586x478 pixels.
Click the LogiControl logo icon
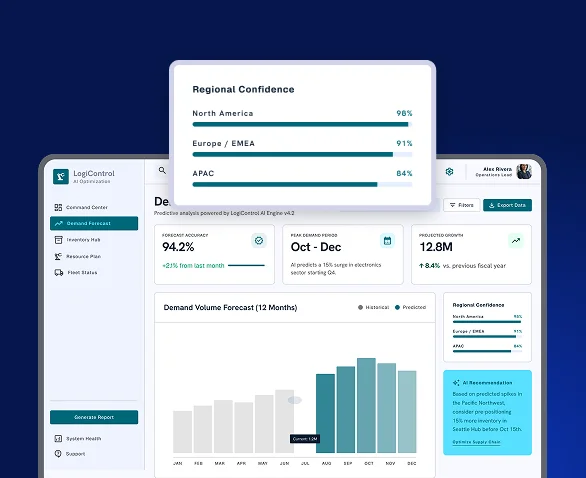pos(61,176)
